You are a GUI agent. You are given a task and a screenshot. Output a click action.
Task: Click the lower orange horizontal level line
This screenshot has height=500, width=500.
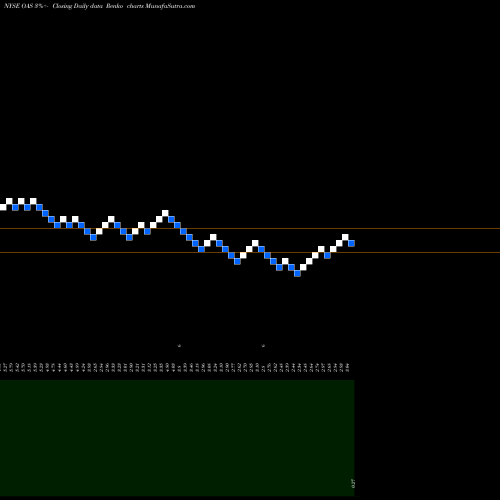250,253
